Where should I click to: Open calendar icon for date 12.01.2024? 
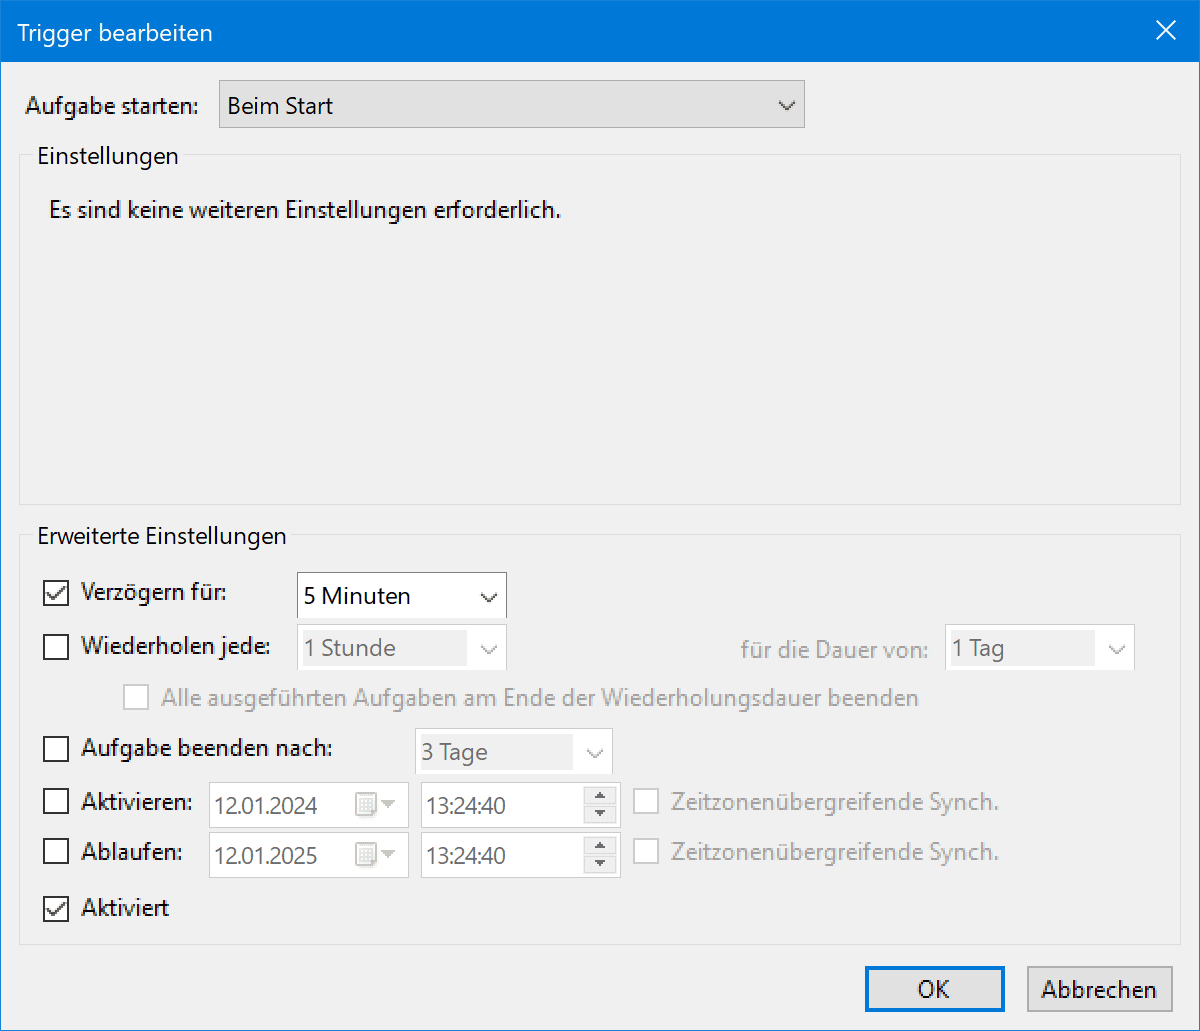pos(376,804)
